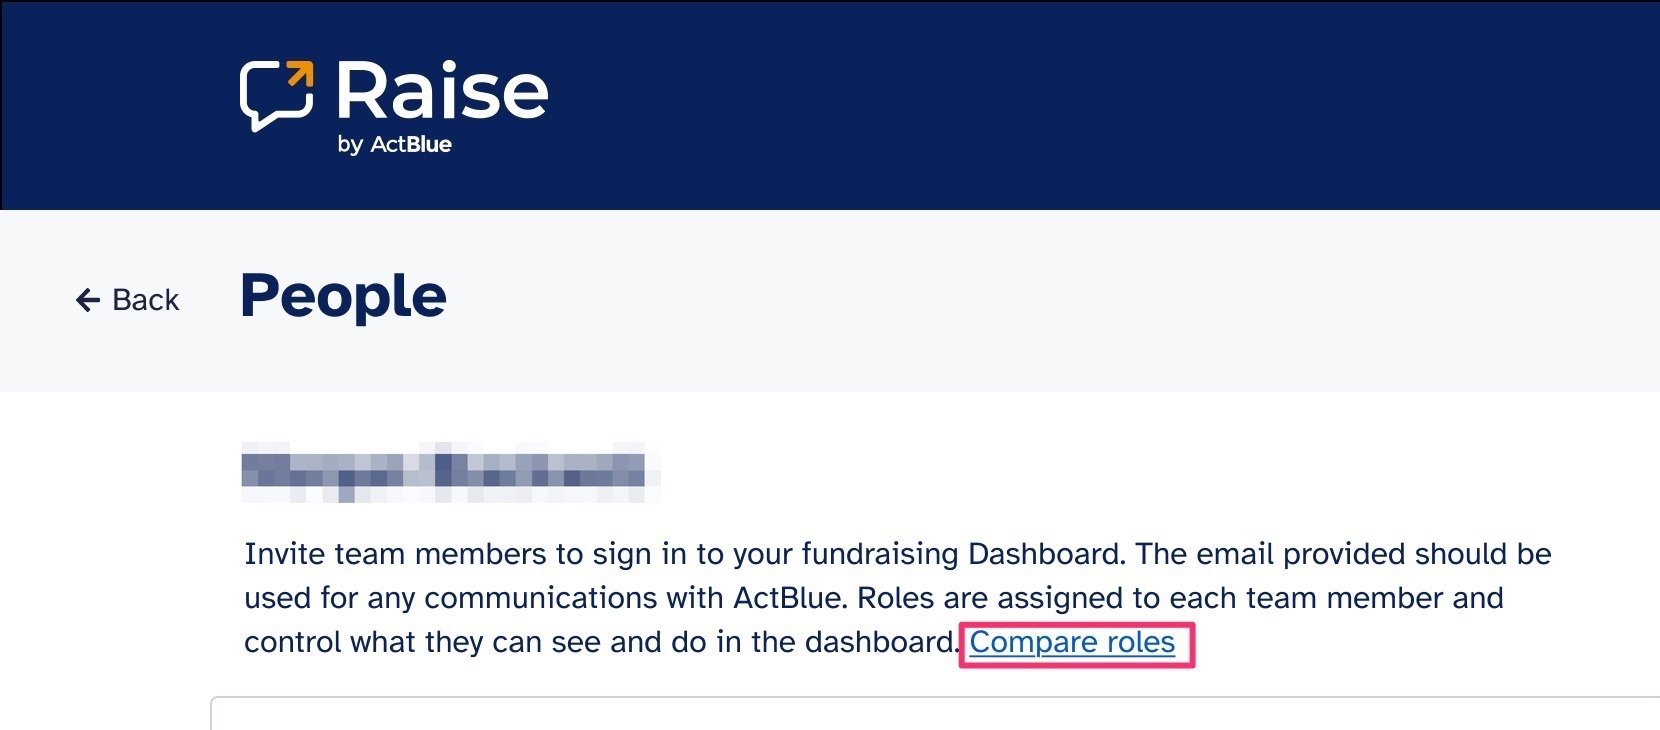Screen dimensions: 1660x730
Task: Click the Raise speech bubble logo icon
Action: click(x=274, y=97)
